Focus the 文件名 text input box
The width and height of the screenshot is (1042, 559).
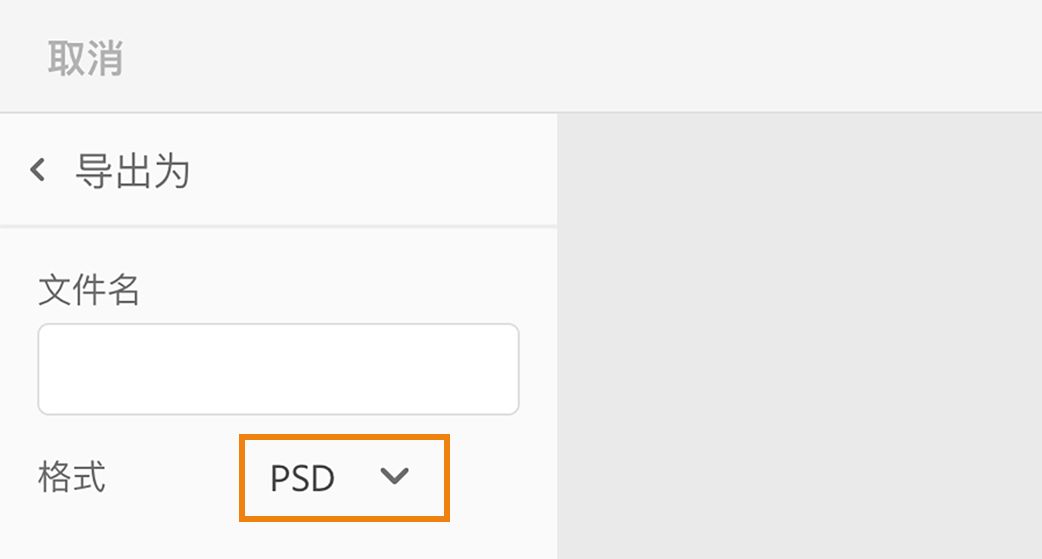pos(278,368)
